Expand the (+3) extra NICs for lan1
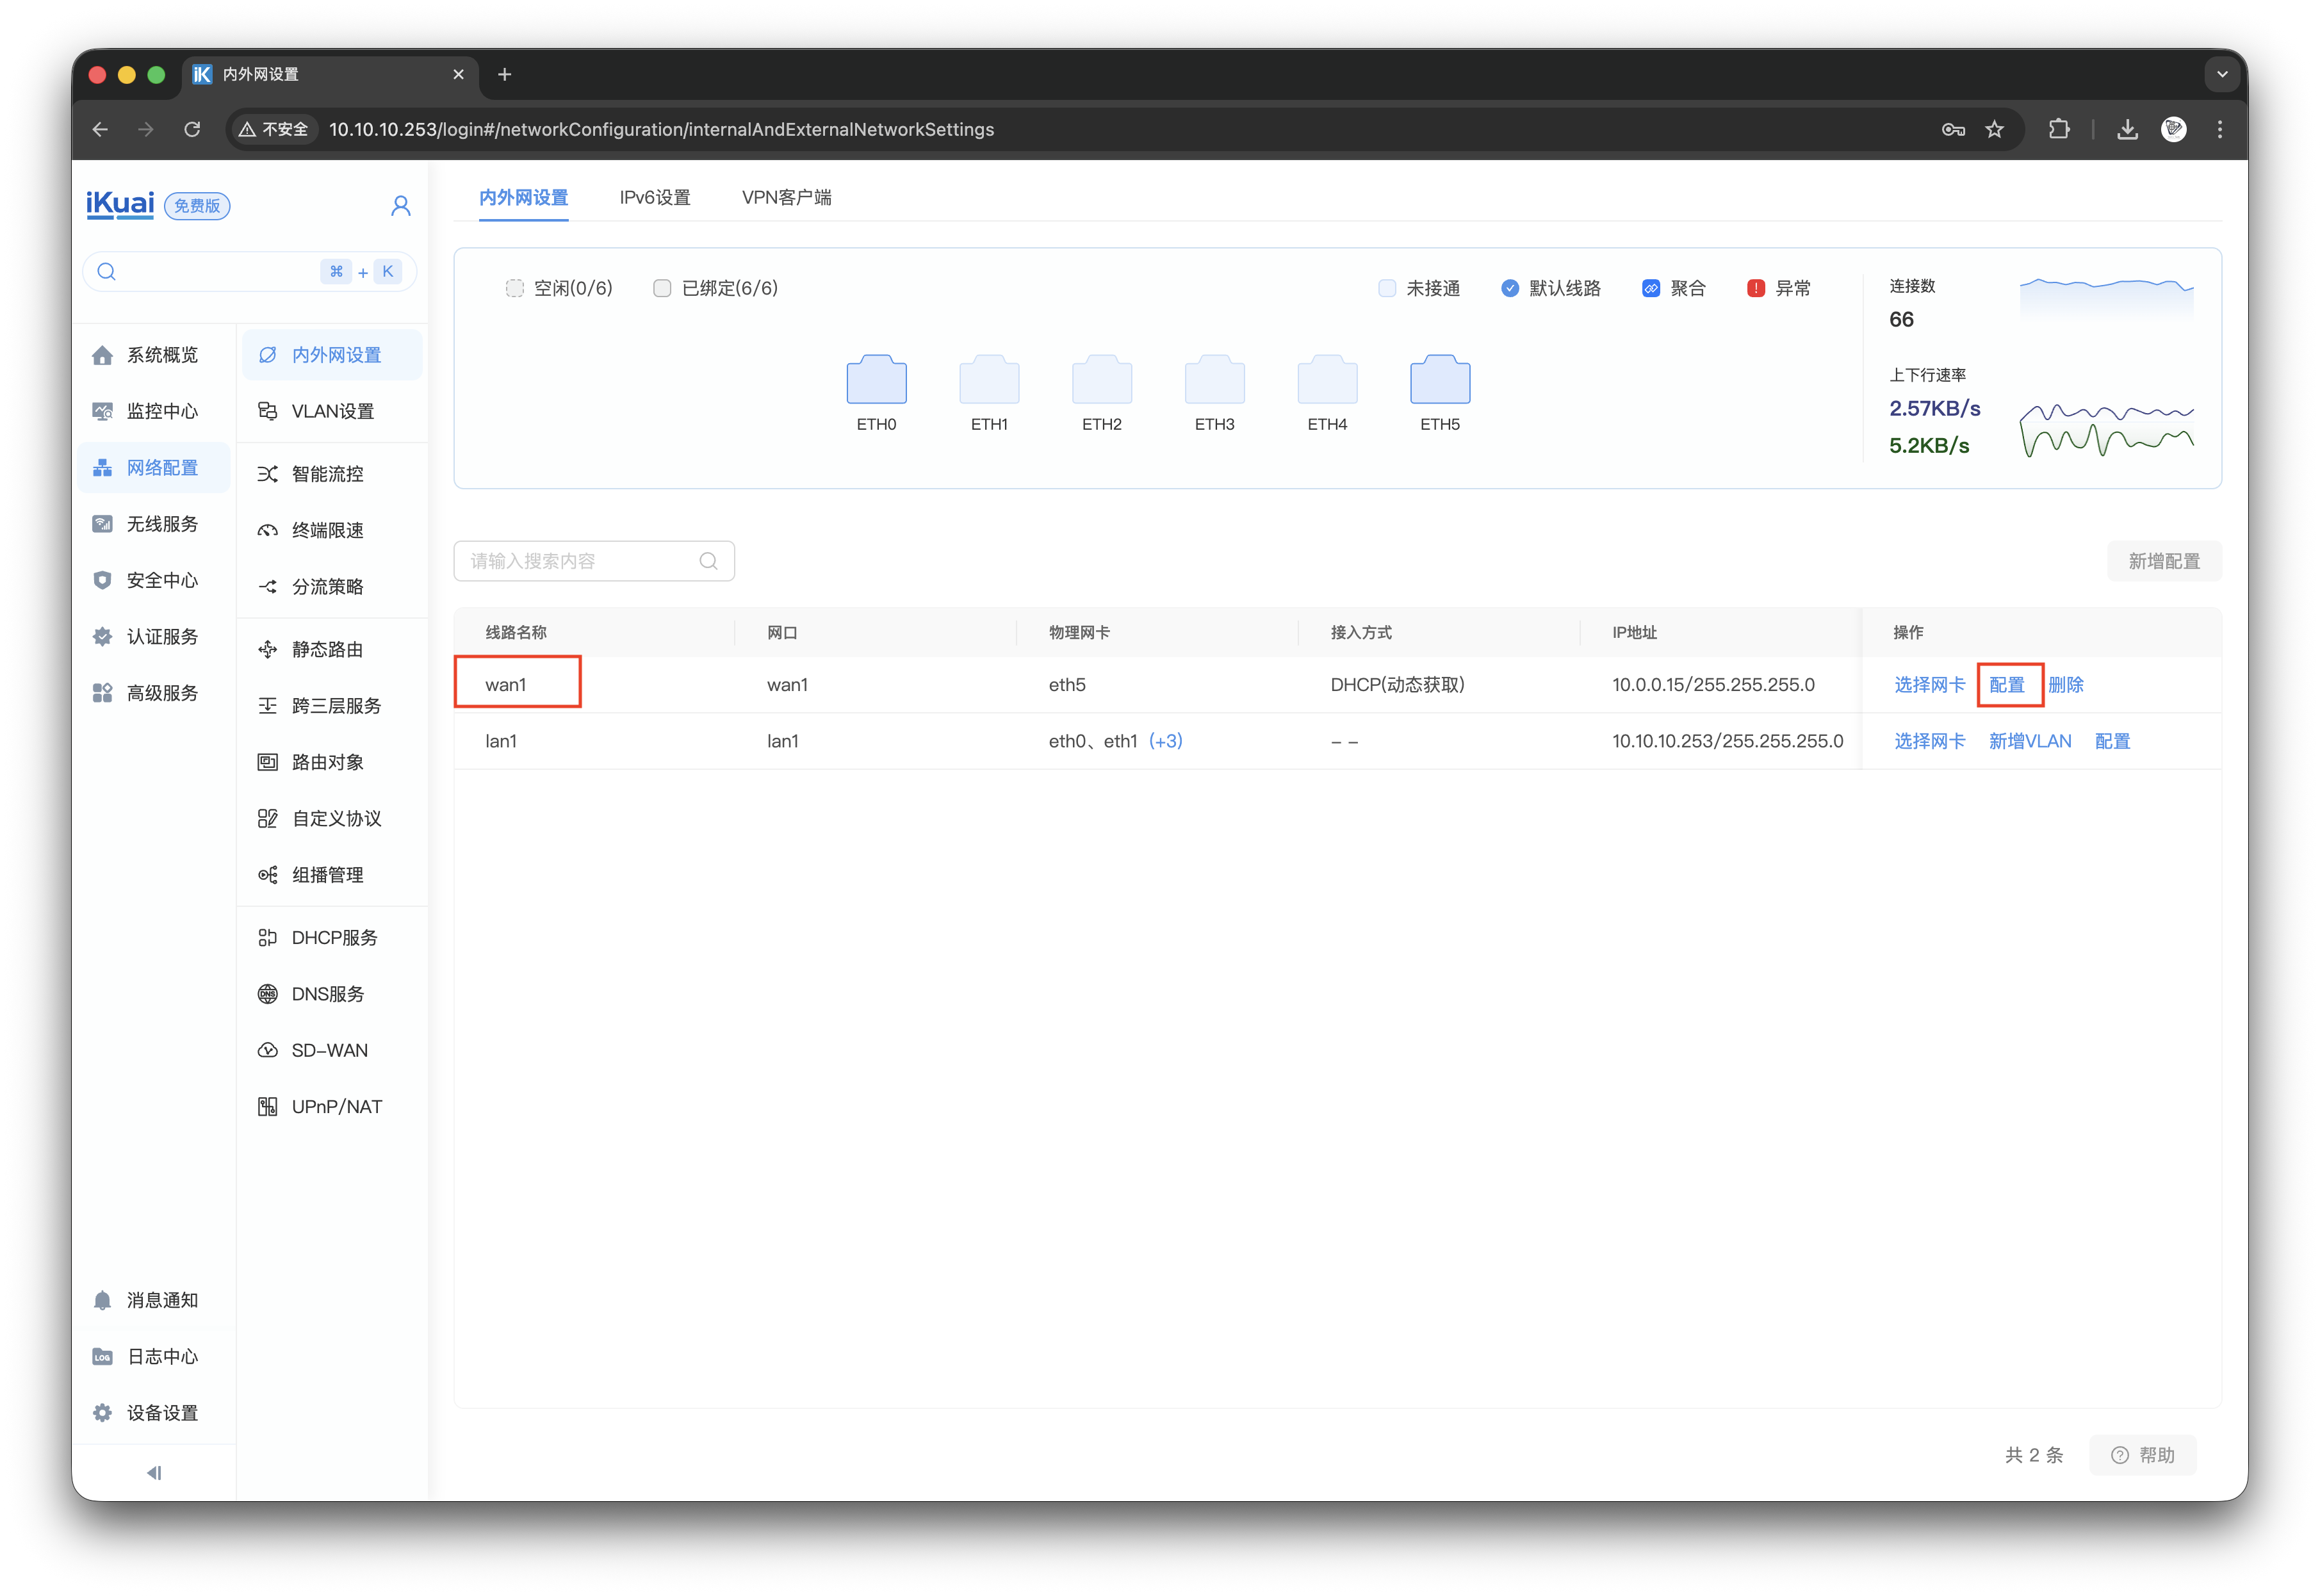This screenshot has width=2320, height=1596. 1165,741
